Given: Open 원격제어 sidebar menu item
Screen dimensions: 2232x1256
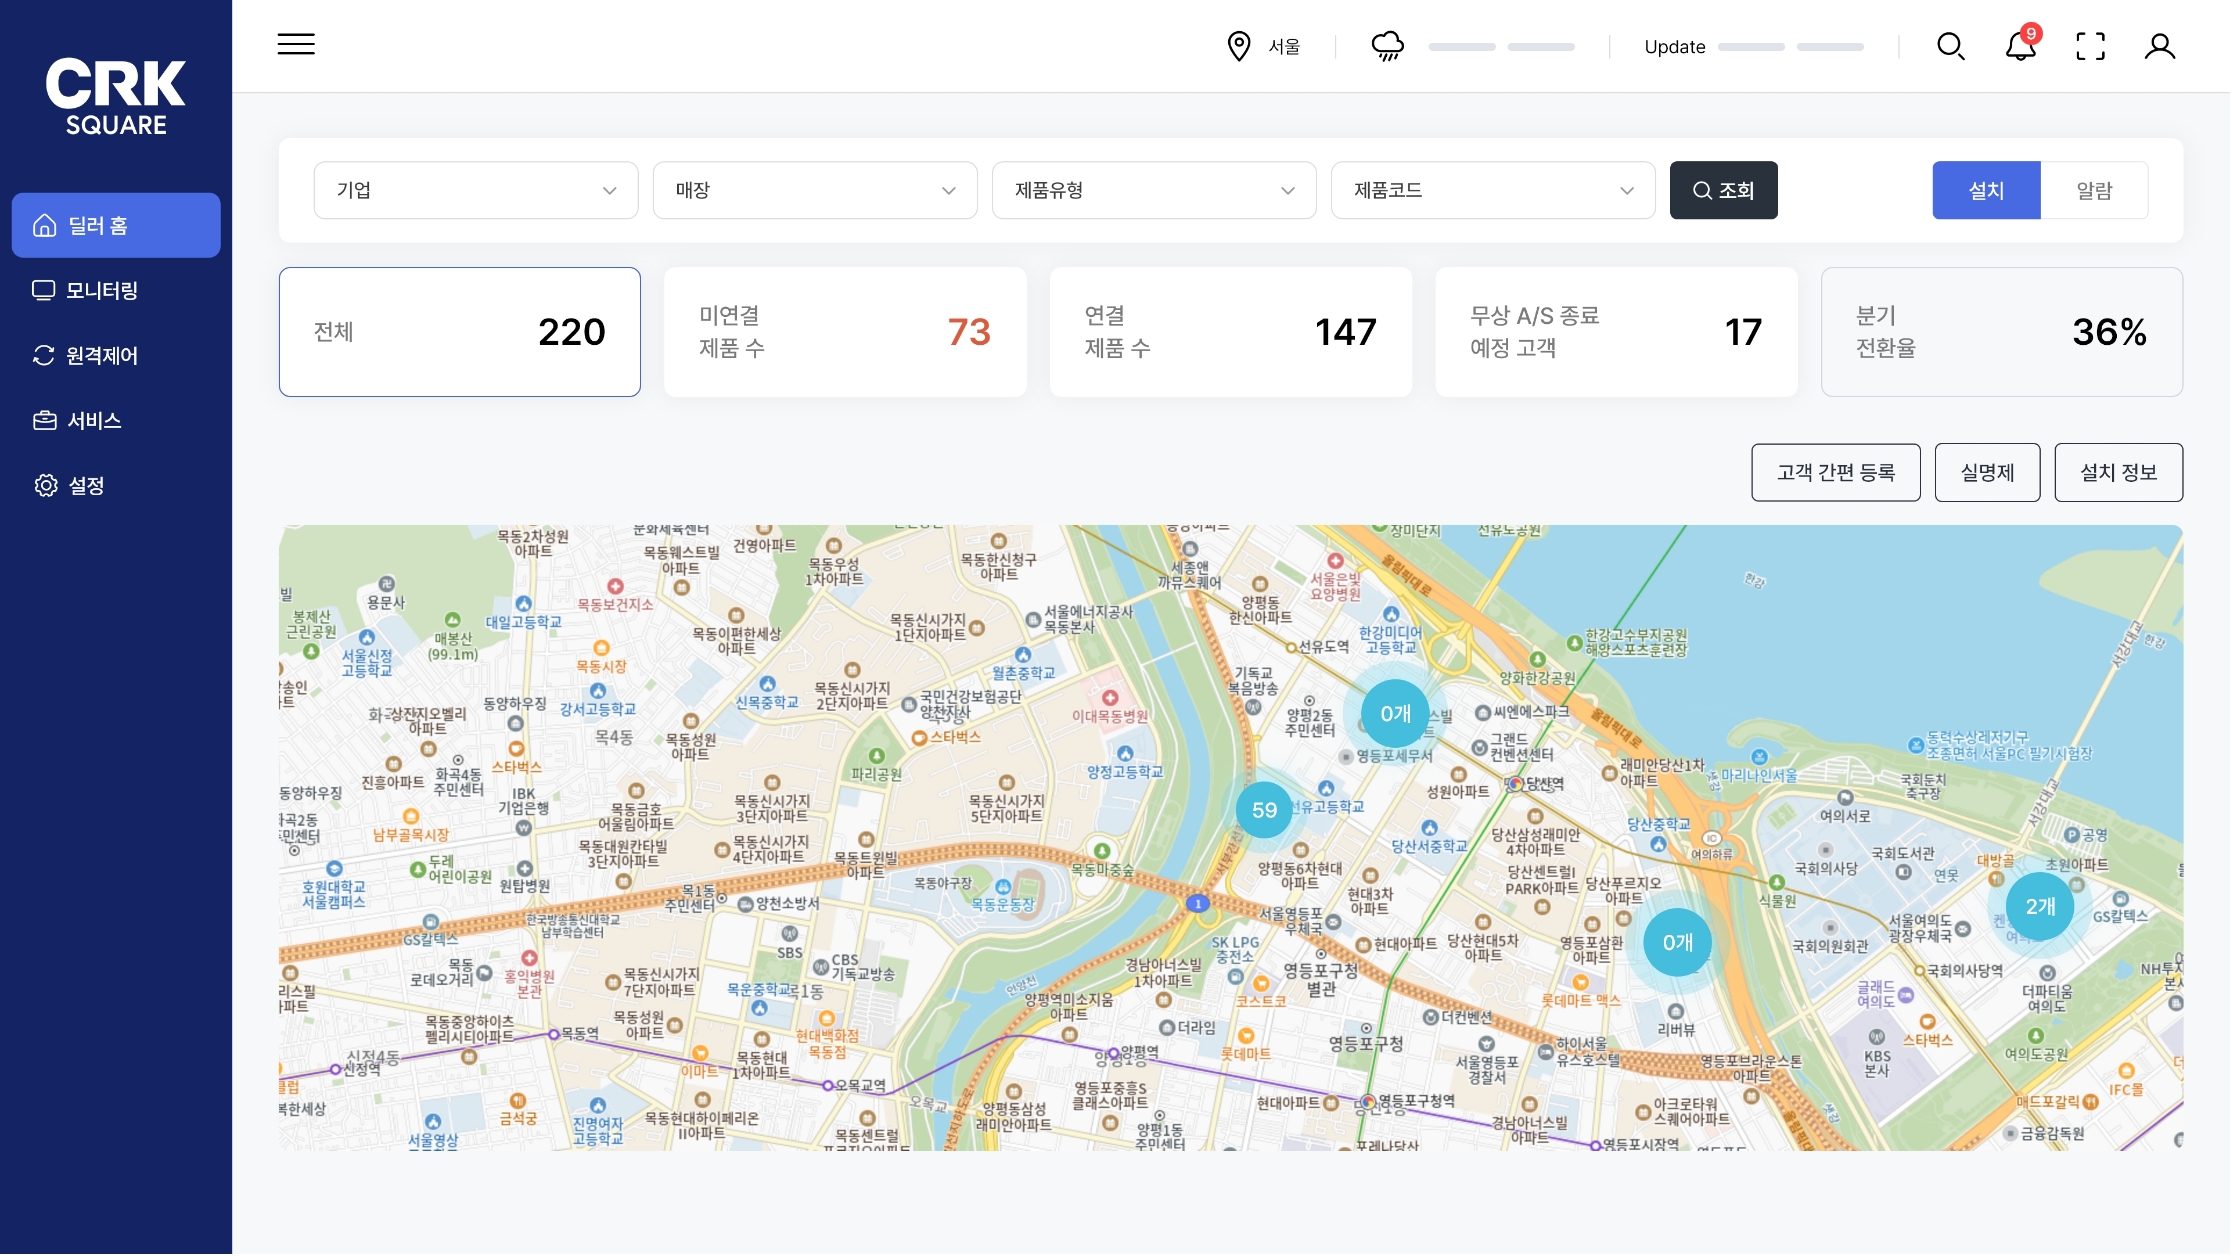Looking at the screenshot, I should (x=100, y=356).
